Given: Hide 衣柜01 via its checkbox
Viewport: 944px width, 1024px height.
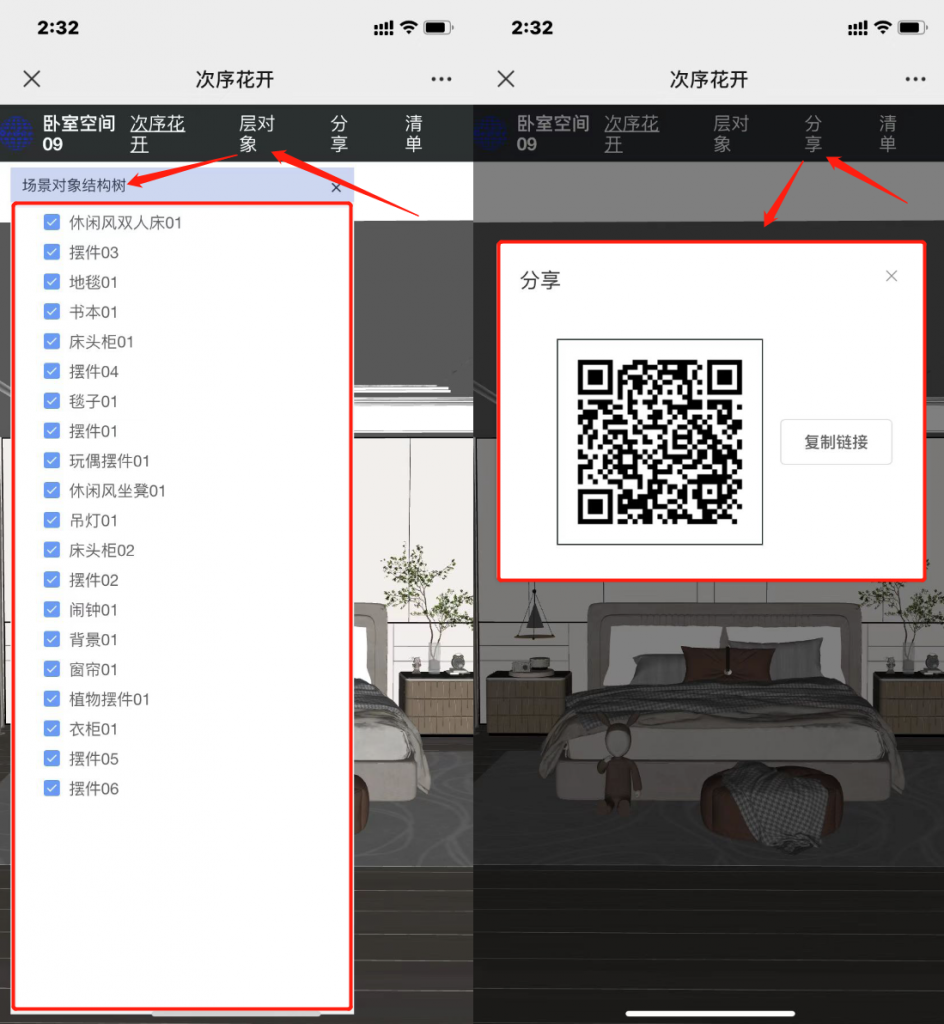Looking at the screenshot, I should [52, 729].
